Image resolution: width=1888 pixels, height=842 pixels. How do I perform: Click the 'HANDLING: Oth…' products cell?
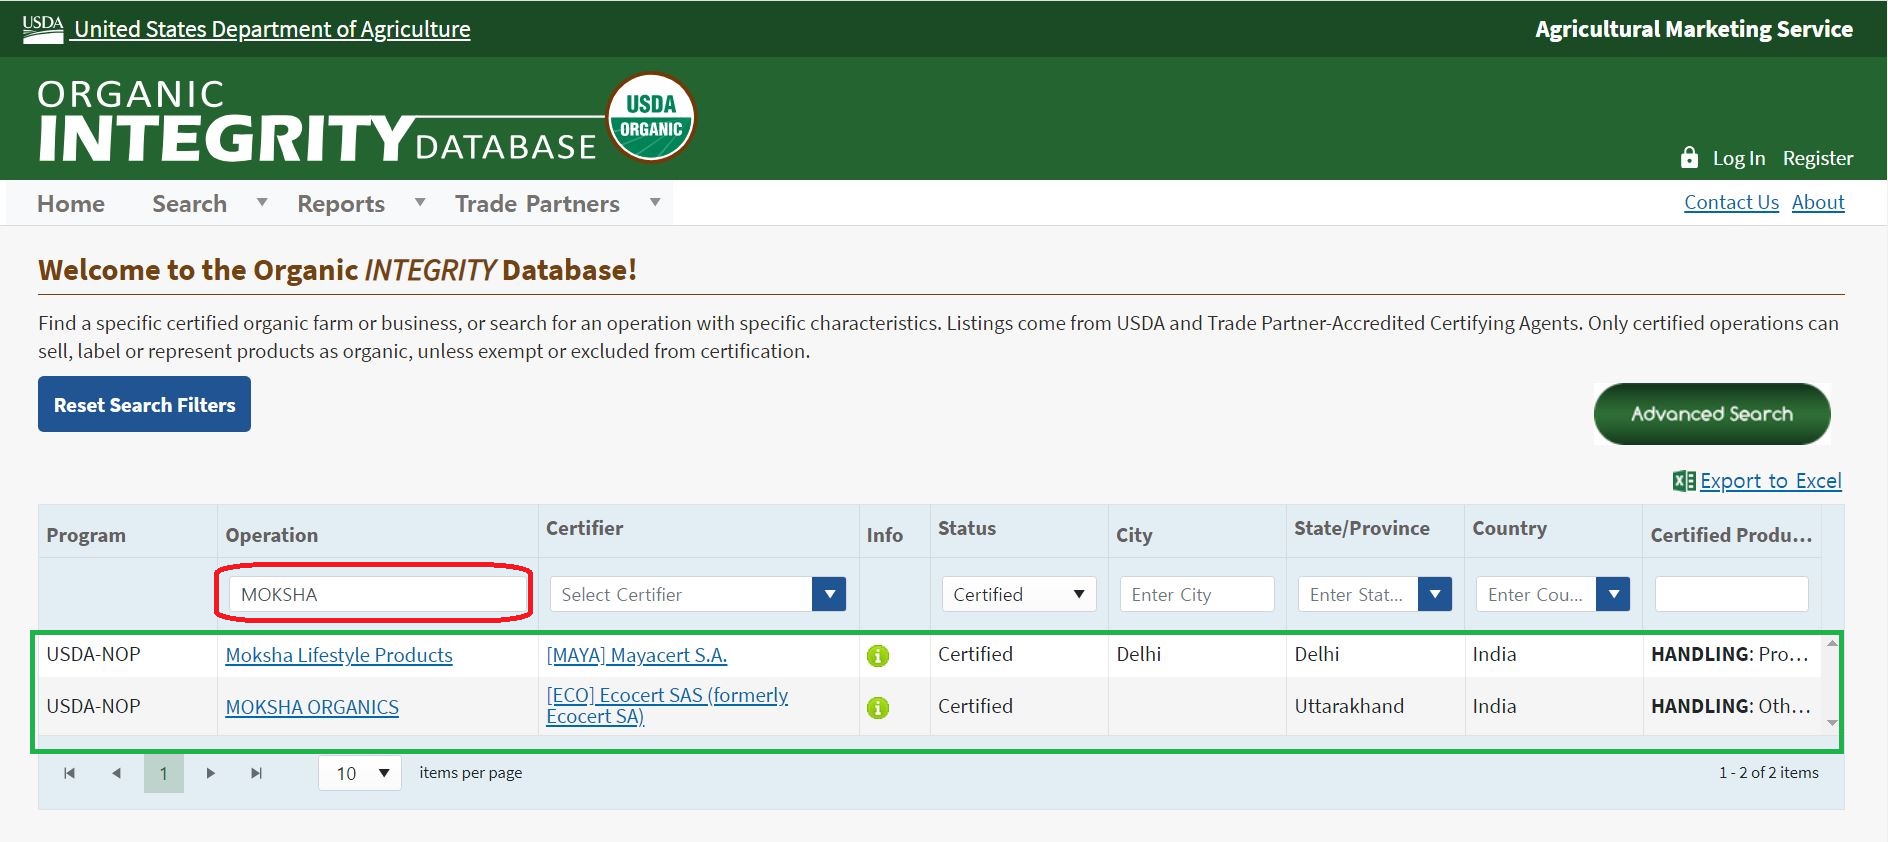(1730, 706)
